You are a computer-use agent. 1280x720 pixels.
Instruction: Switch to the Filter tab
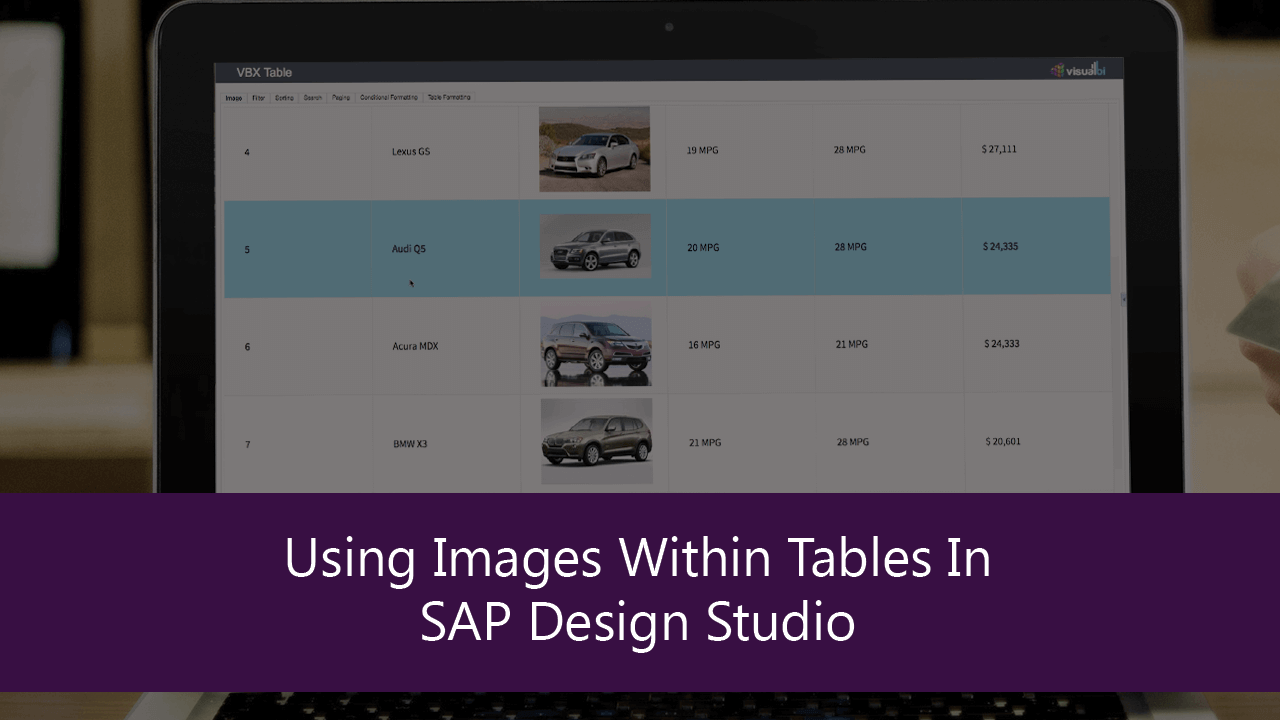point(259,97)
